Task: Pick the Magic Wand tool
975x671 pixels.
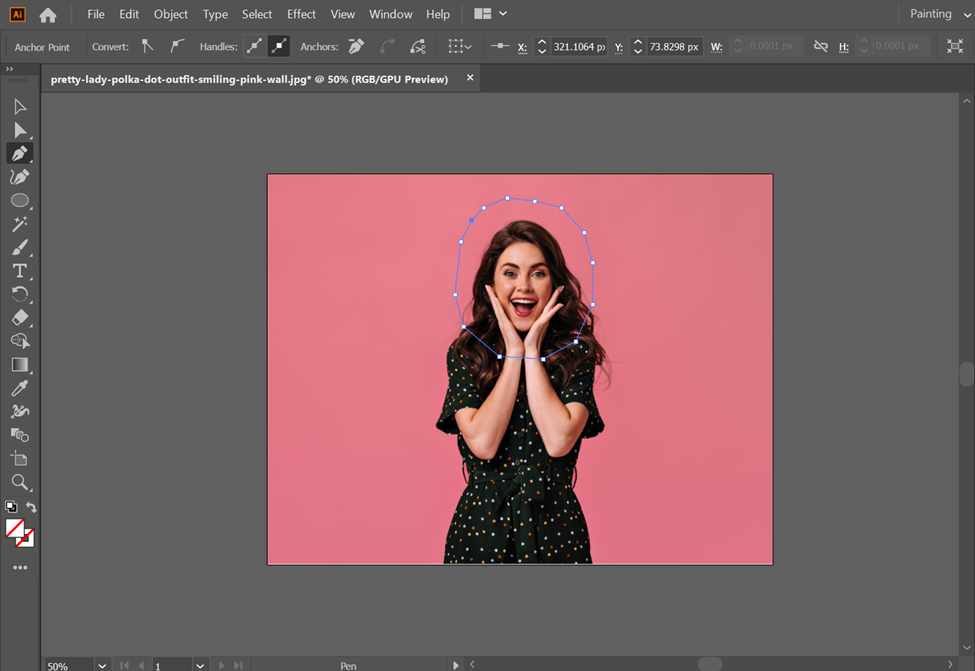Action: [19, 224]
